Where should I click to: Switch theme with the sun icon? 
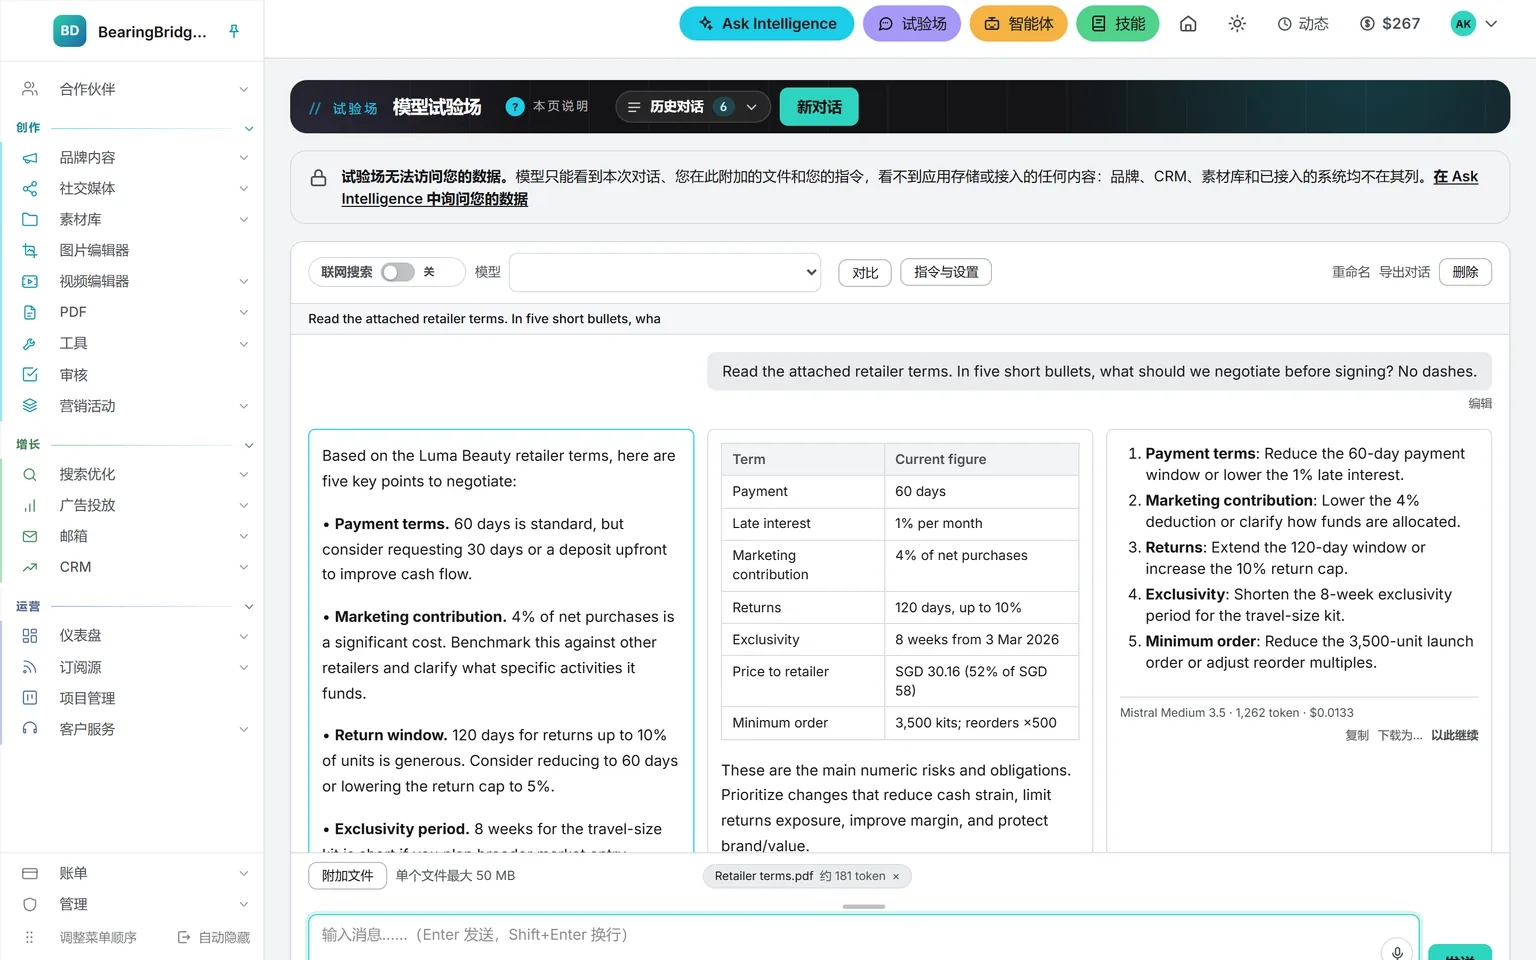[1237, 24]
